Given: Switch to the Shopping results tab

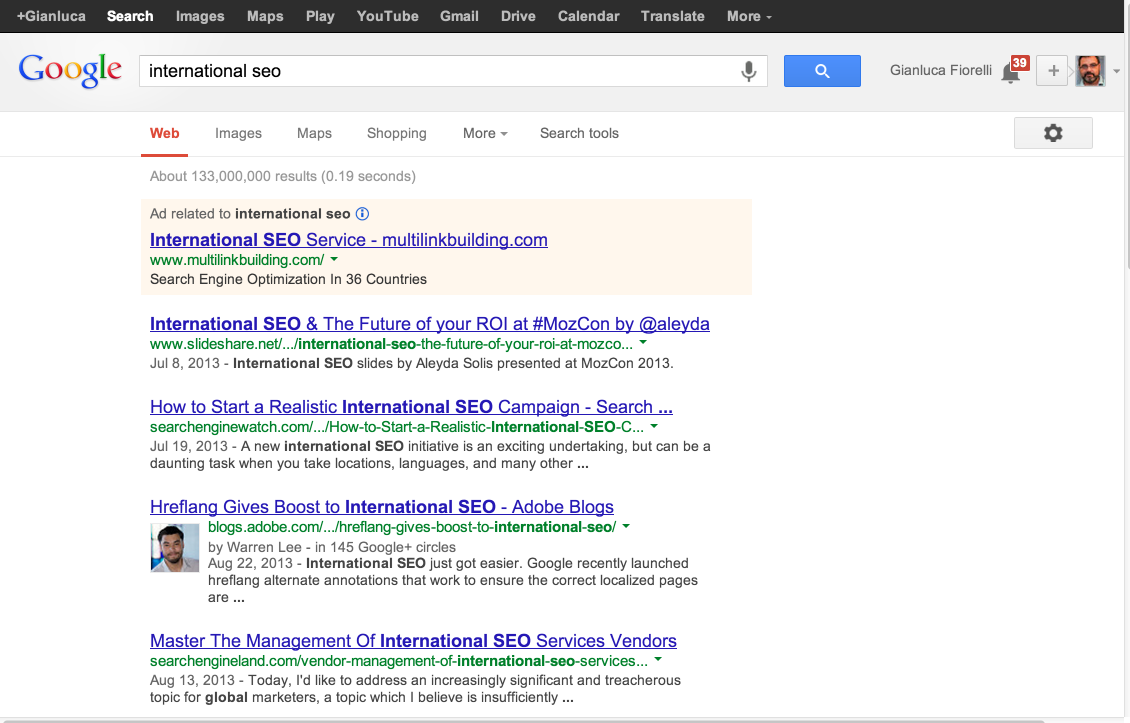Looking at the screenshot, I should pos(396,133).
